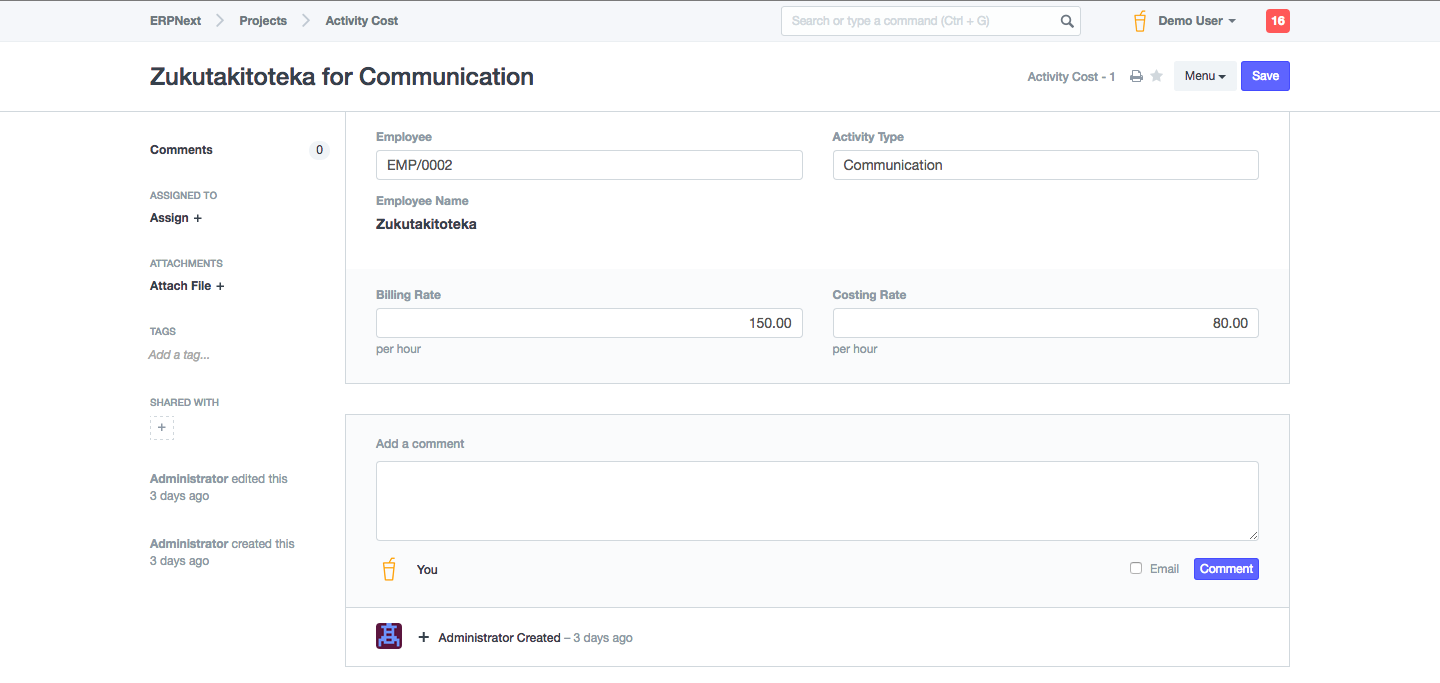Click the Billing Rate input field
The image size is (1440, 683).
[x=589, y=323]
